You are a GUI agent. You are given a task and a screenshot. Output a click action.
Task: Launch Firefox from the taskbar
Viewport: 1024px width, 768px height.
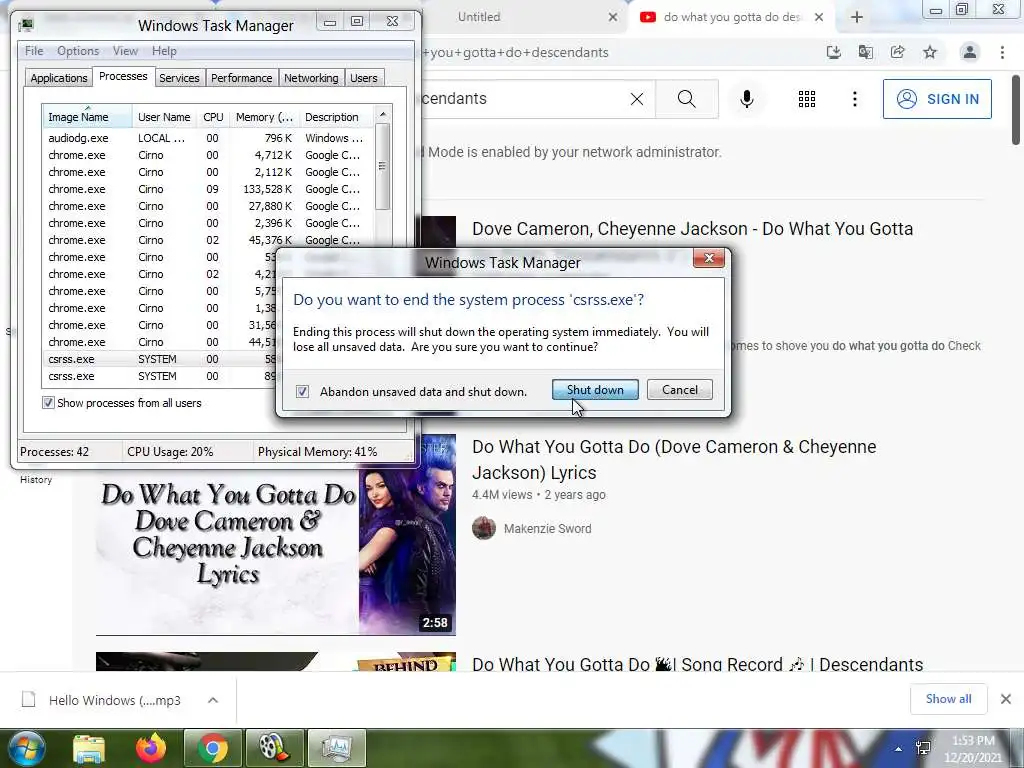click(x=151, y=748)
